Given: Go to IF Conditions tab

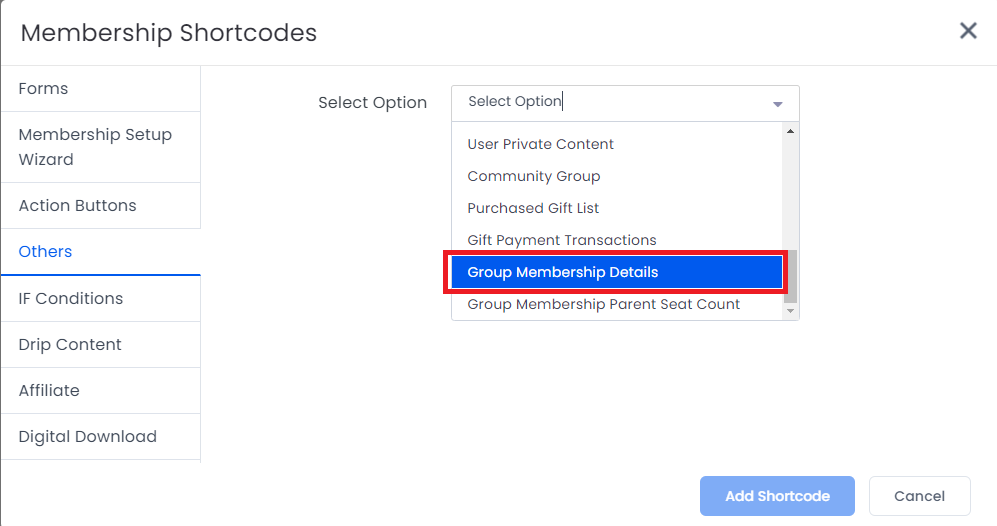Looking at the screenshot, I should 71,299.
